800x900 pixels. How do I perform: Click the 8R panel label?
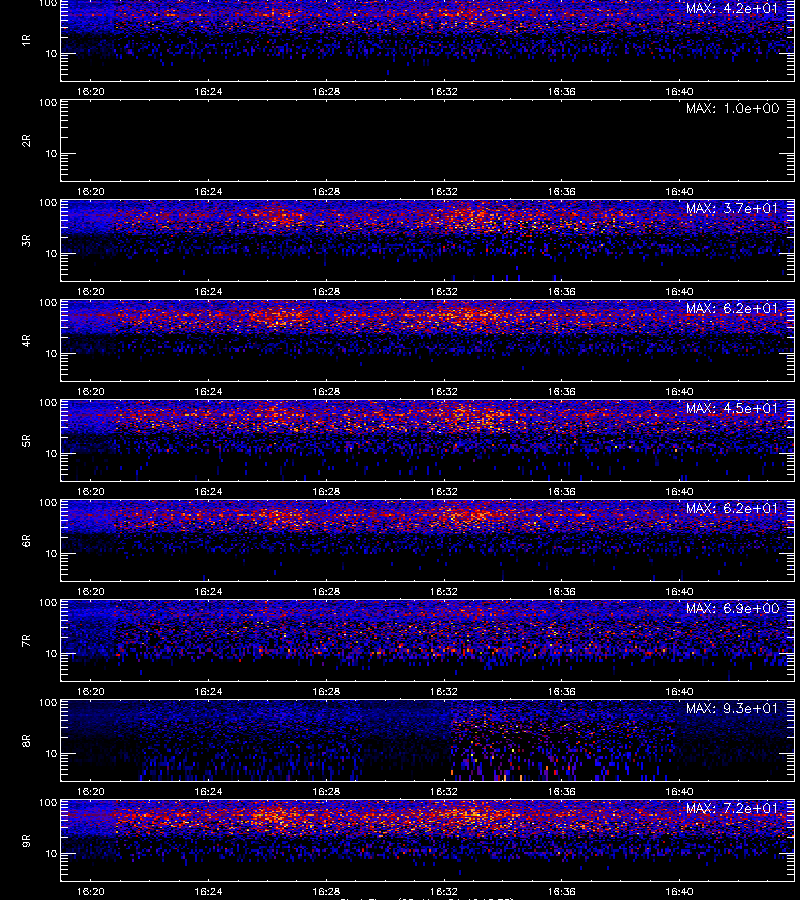point(26,741)
